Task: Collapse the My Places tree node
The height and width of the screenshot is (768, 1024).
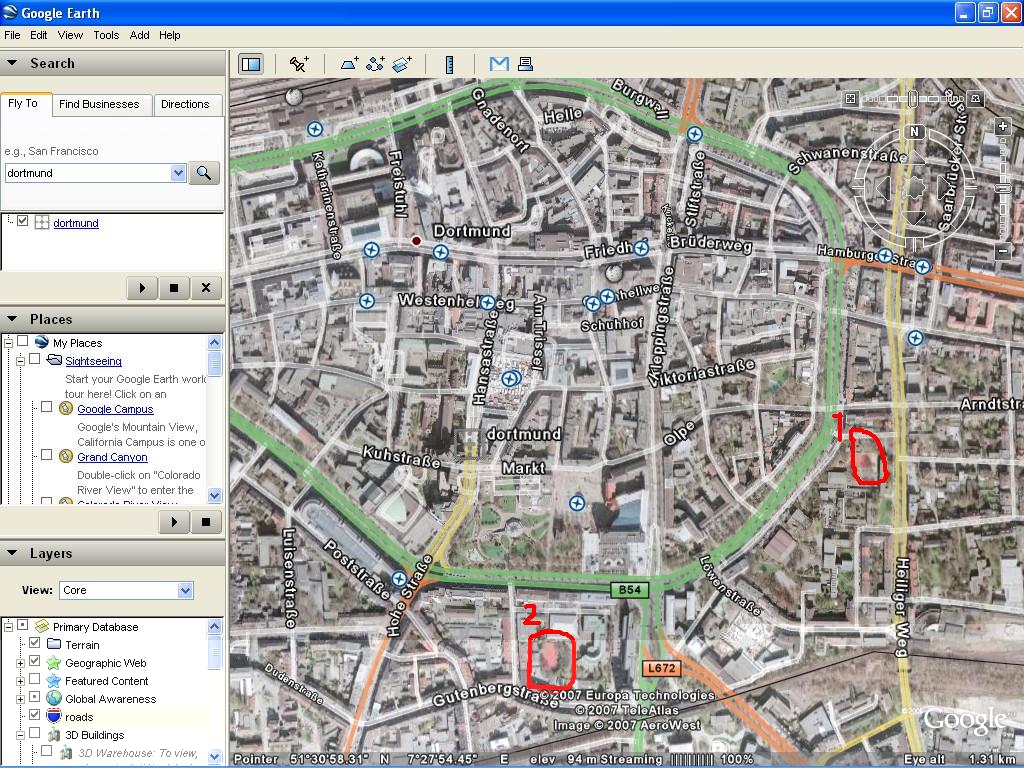Action: [8, 342]
